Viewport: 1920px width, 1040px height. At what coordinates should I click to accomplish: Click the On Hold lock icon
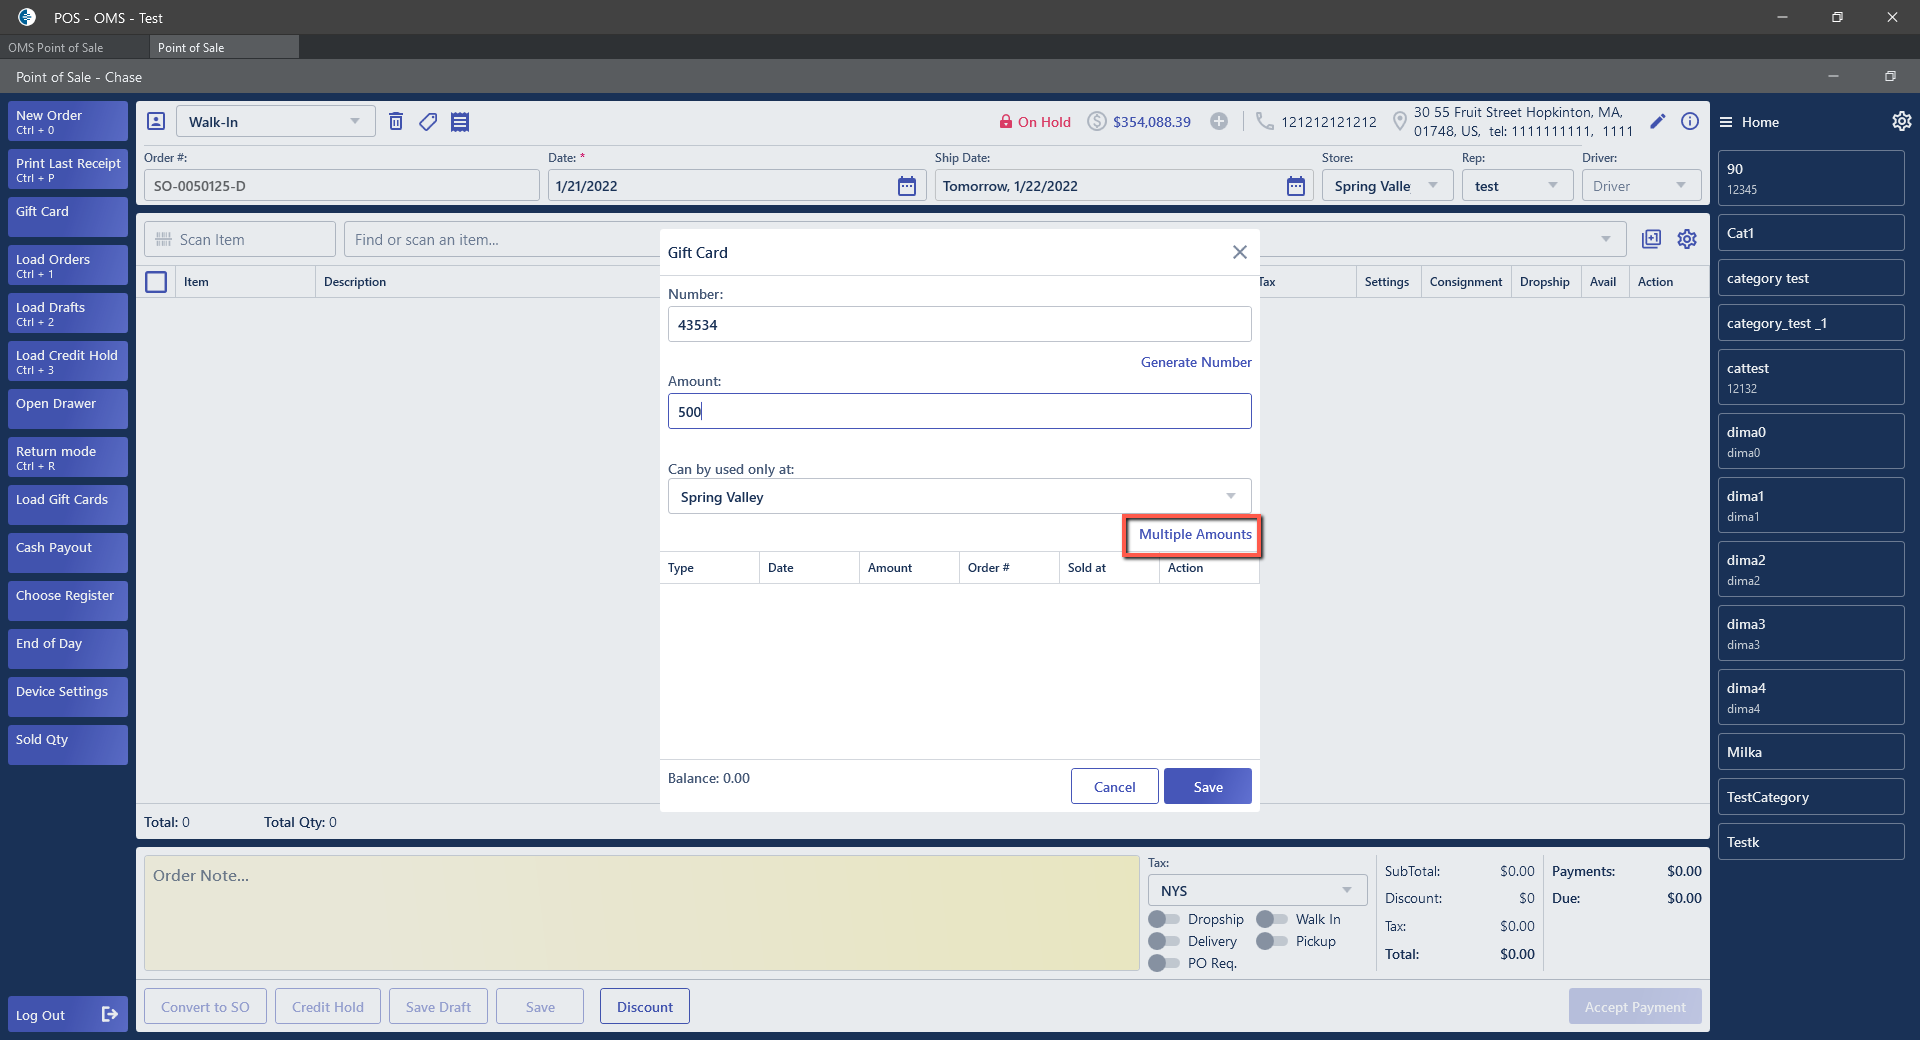tap(1006, 122)
